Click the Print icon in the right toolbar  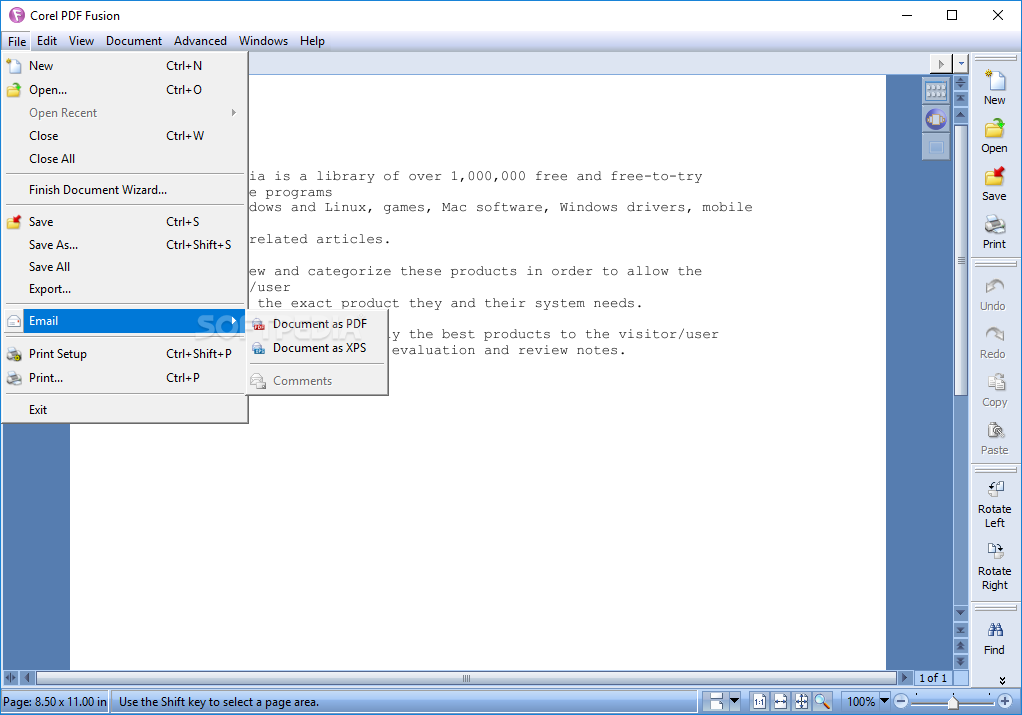pyautogui.click(x=995, y=224)
